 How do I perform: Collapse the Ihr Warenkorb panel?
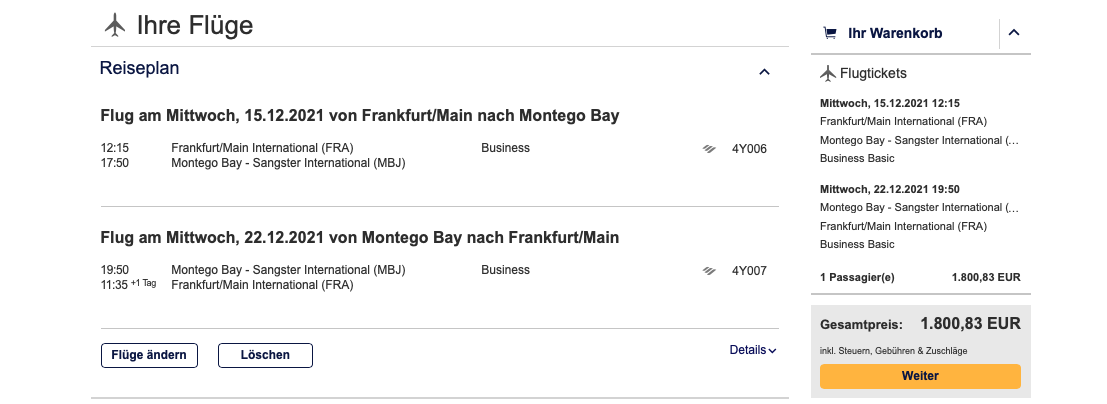(1014, 33)
